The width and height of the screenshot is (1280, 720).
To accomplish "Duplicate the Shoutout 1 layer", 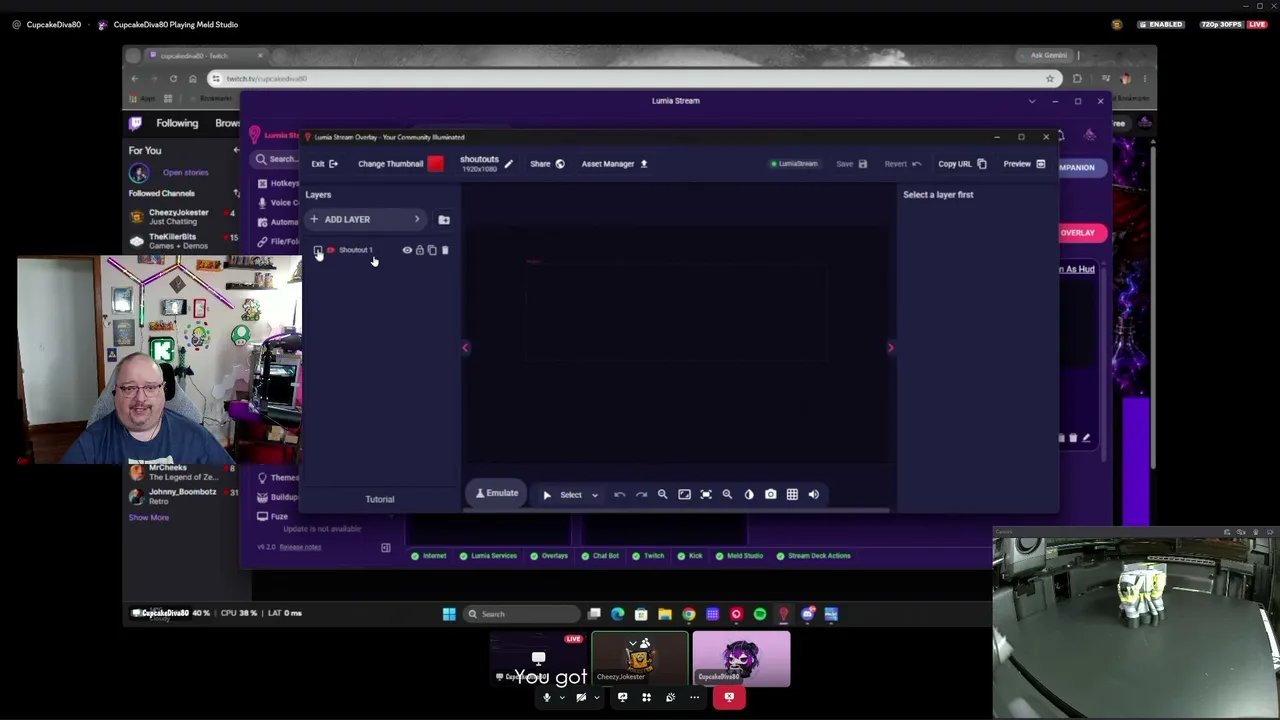I will click(x=432, y=250).
